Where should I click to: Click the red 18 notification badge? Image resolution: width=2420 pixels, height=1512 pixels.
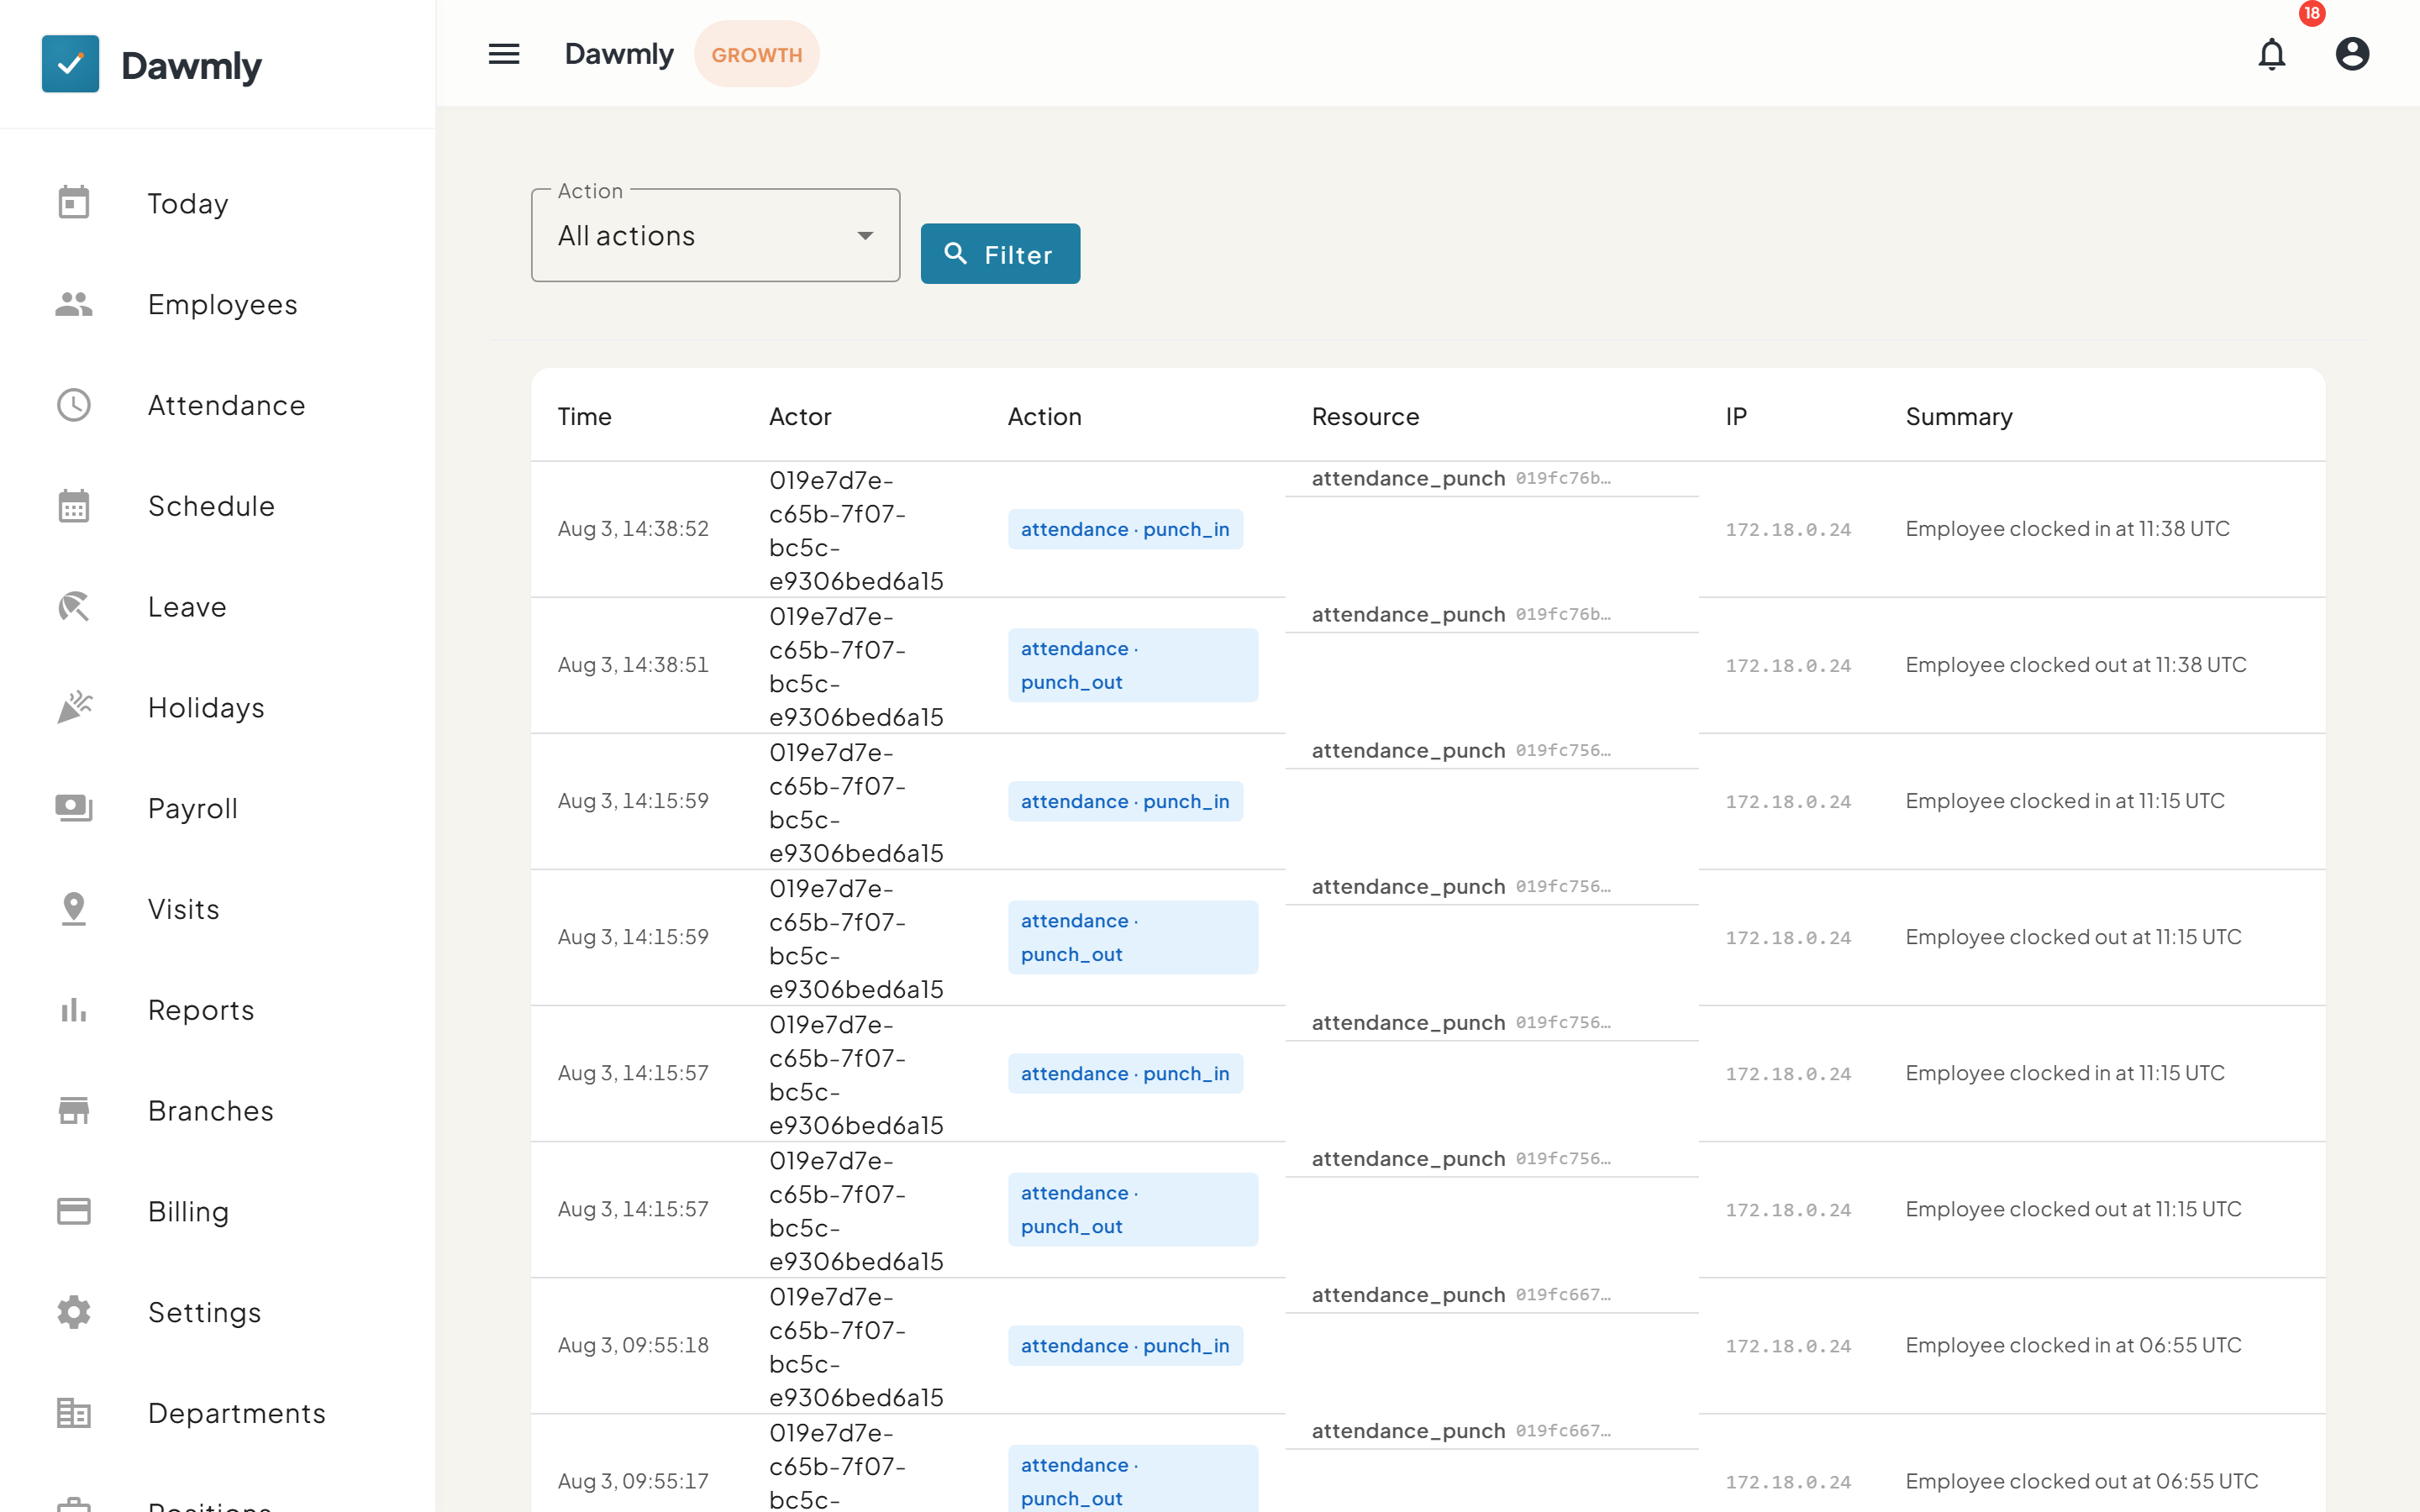click(x=2312, y=13)
